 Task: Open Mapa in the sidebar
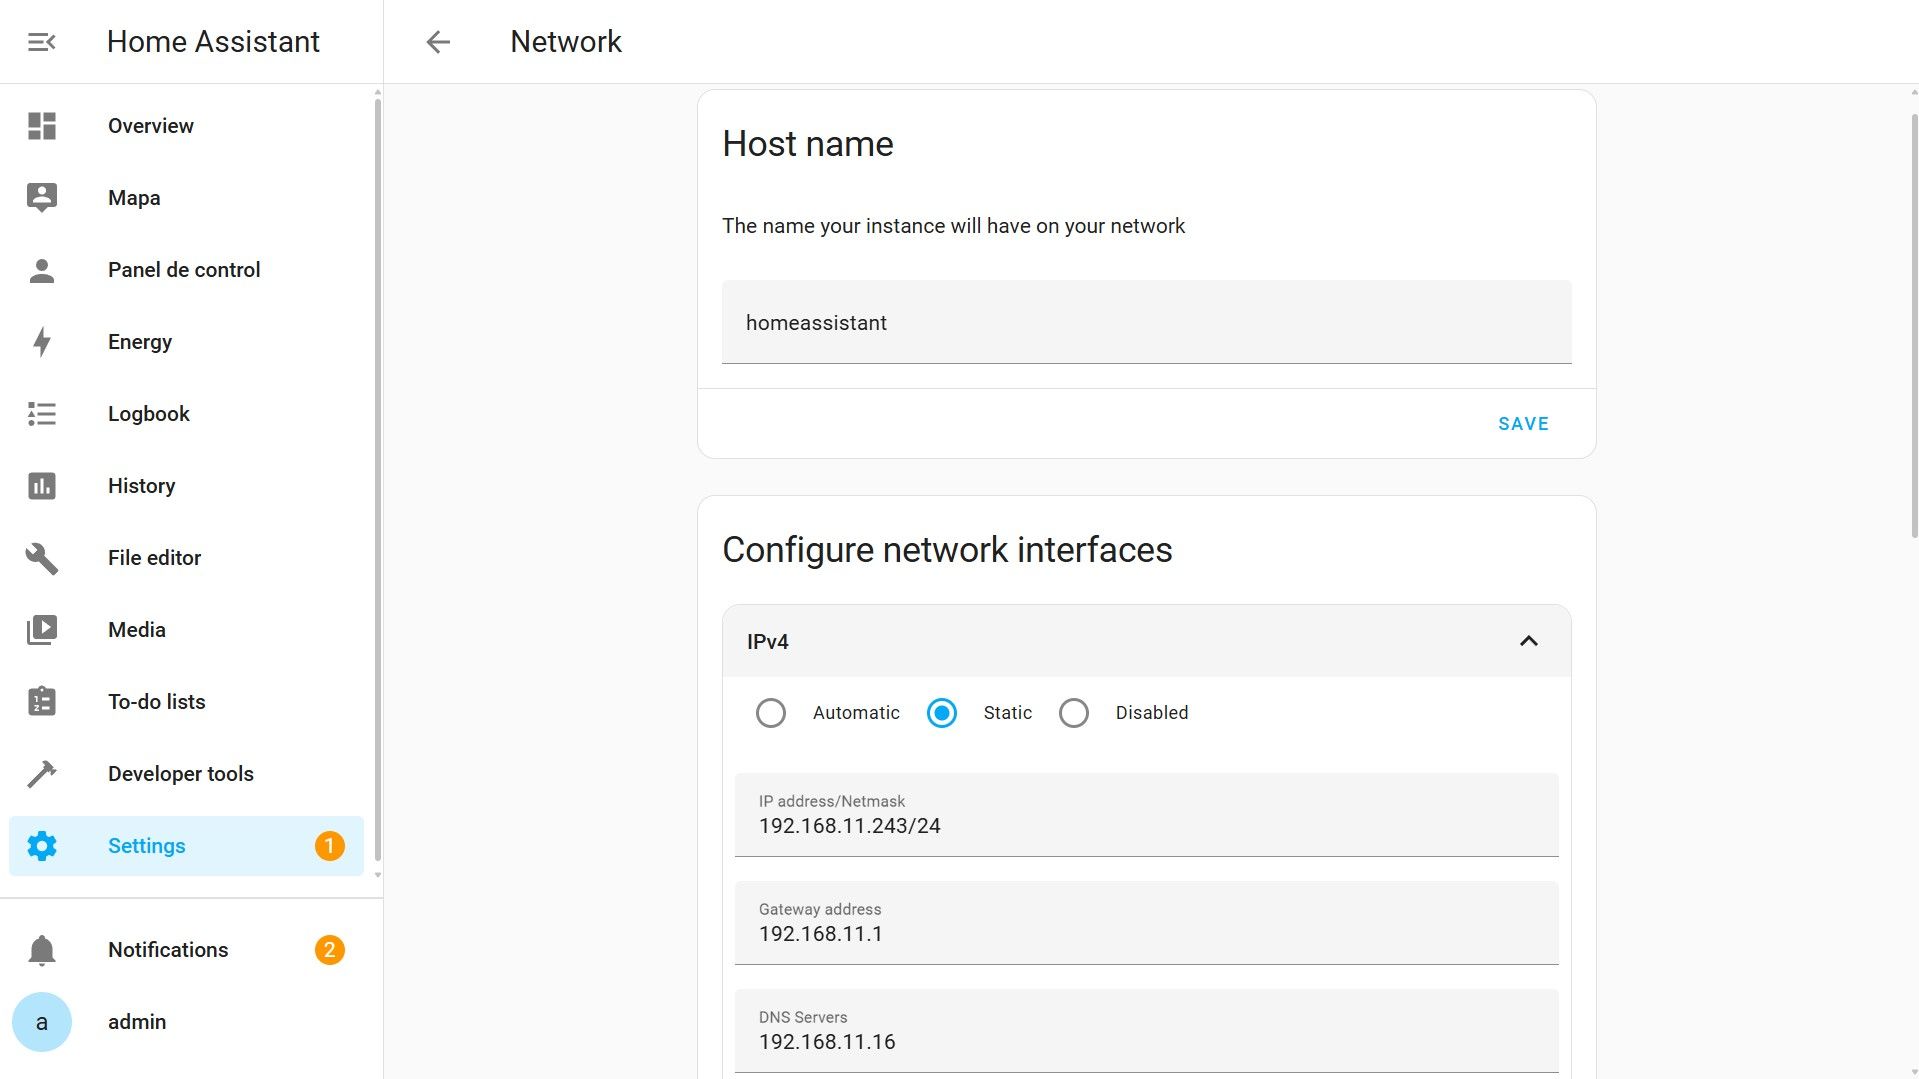186,198
